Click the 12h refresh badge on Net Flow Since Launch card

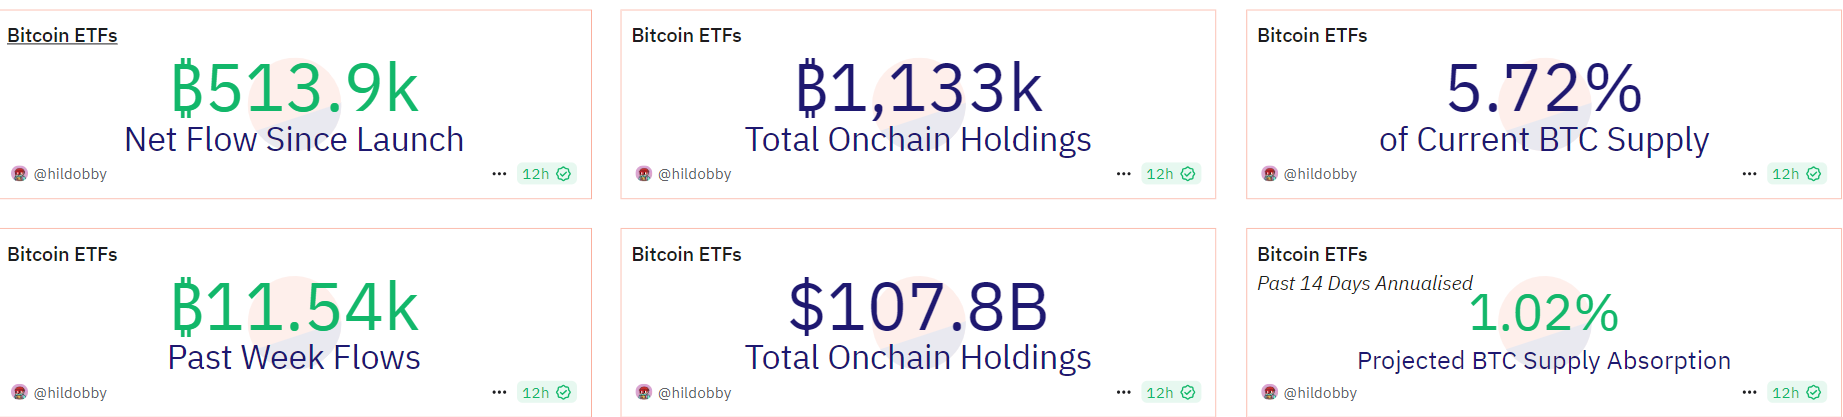[x=546, y=174]
